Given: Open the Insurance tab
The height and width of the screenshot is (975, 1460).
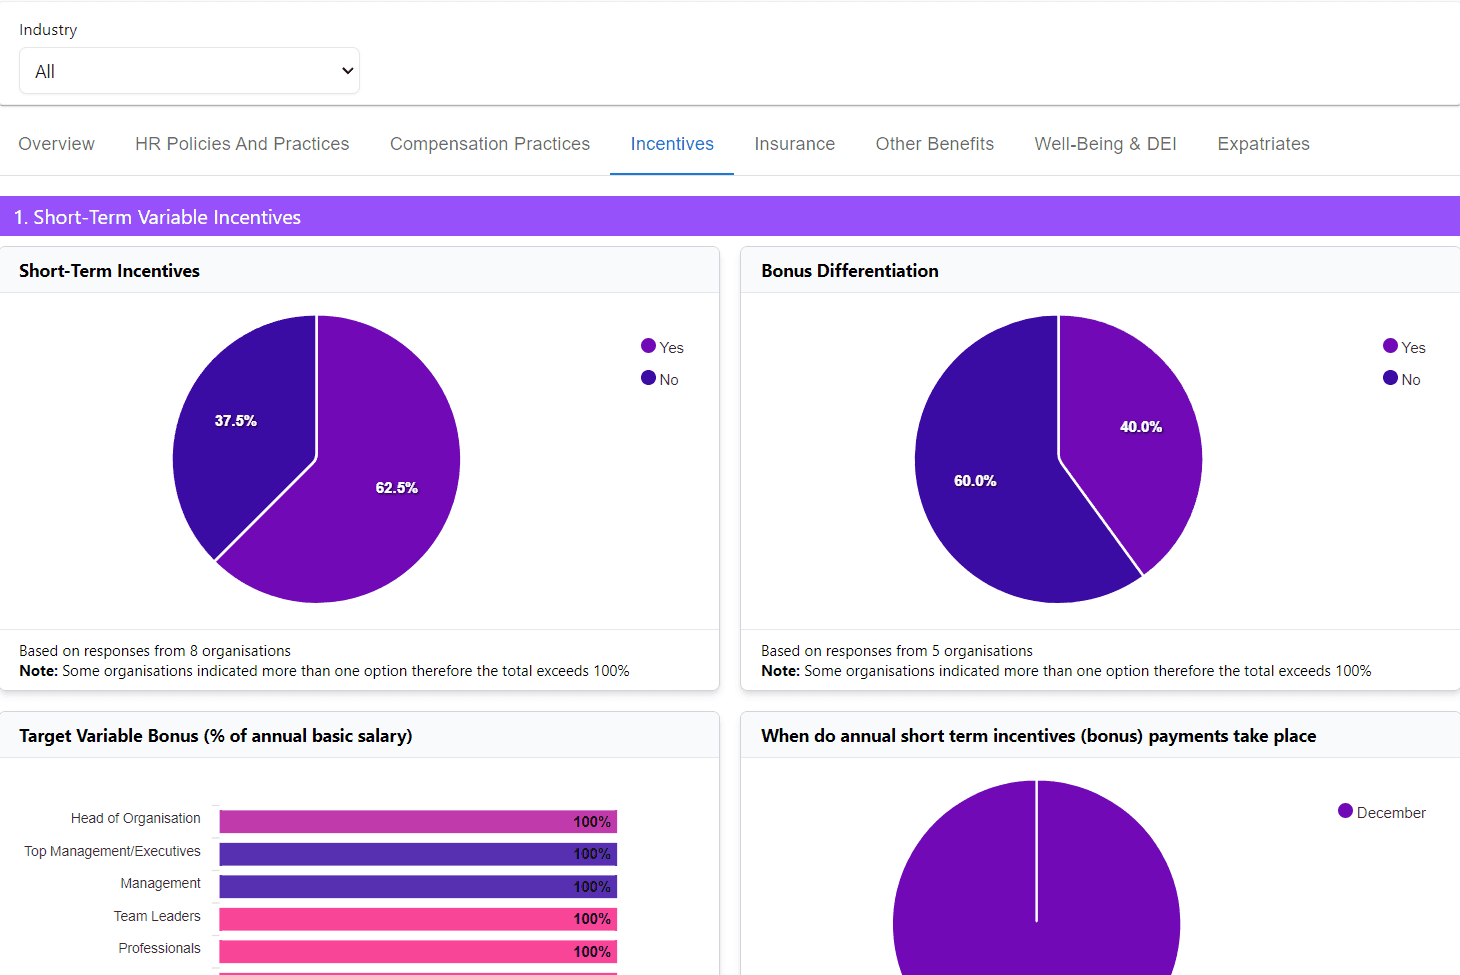Looking at the screenshot, I should [795, 144].
